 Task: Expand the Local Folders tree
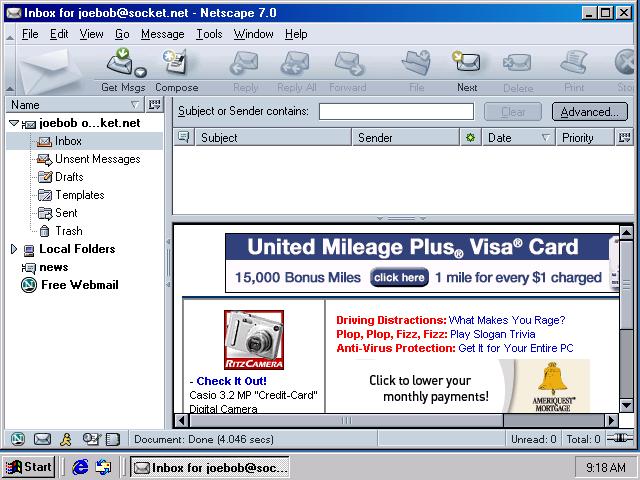[x=13, y=249]
